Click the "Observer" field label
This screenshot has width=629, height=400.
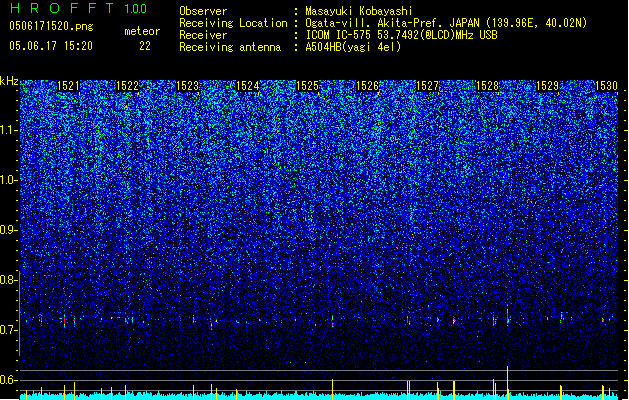pyautogui.click(x=203, y=11)
